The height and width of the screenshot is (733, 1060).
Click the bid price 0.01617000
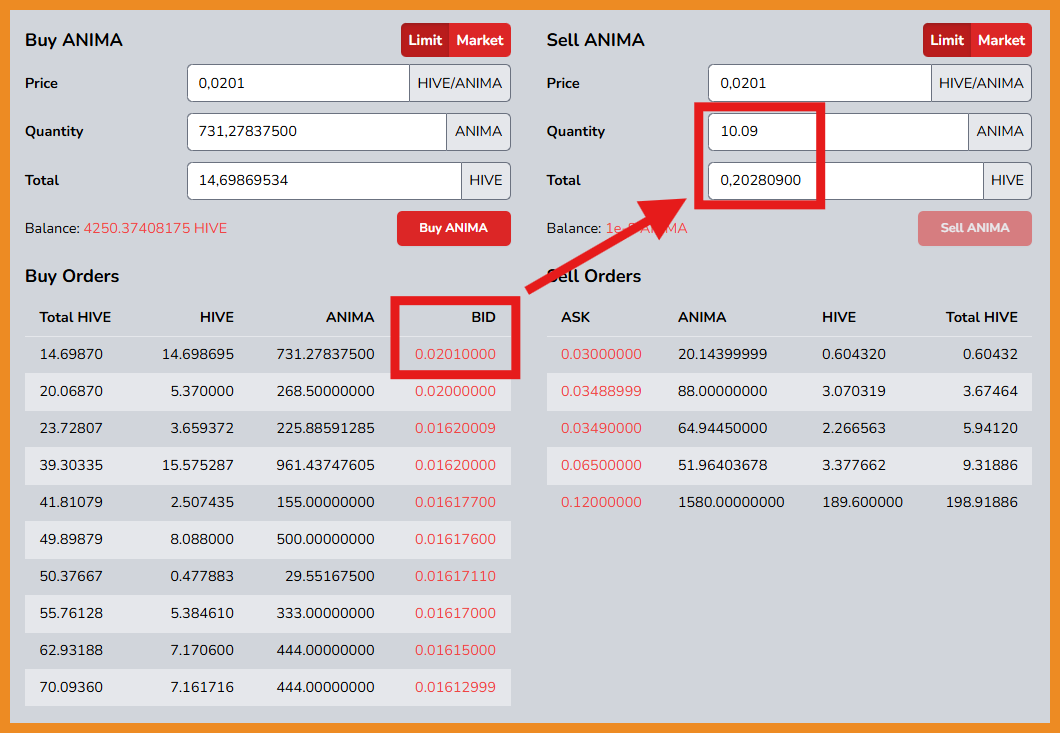pos(455,613)
